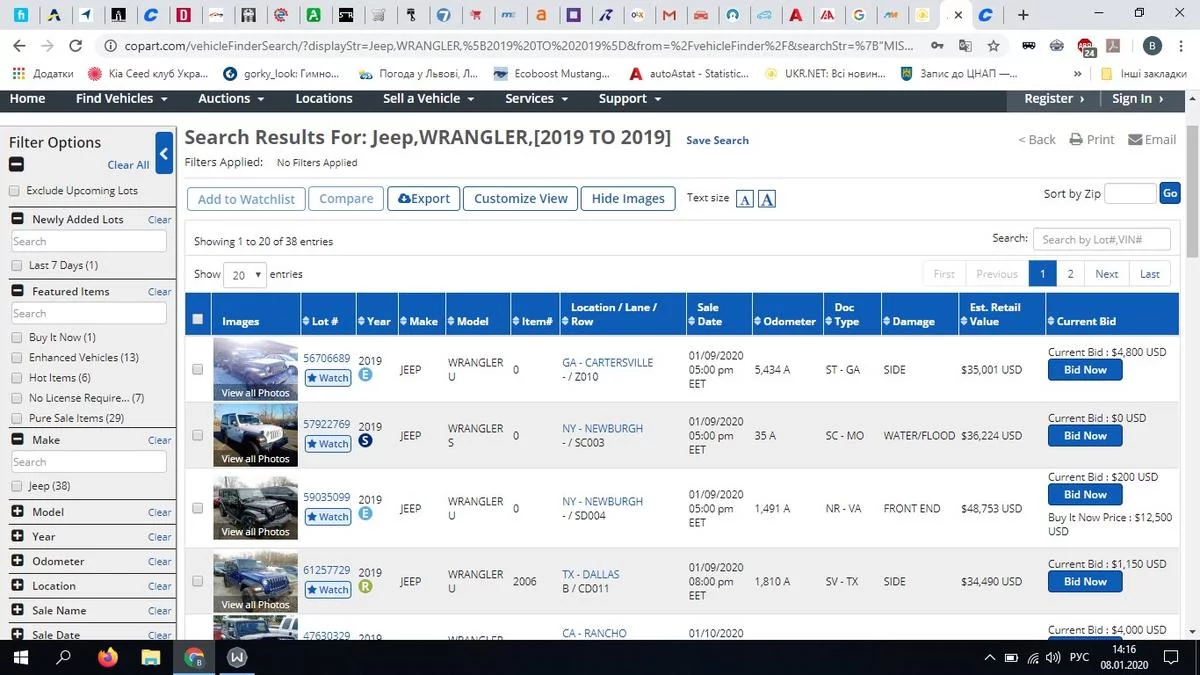Bookmark this page with star icon
Viewport: 1200px width, 675px height.
993,46
